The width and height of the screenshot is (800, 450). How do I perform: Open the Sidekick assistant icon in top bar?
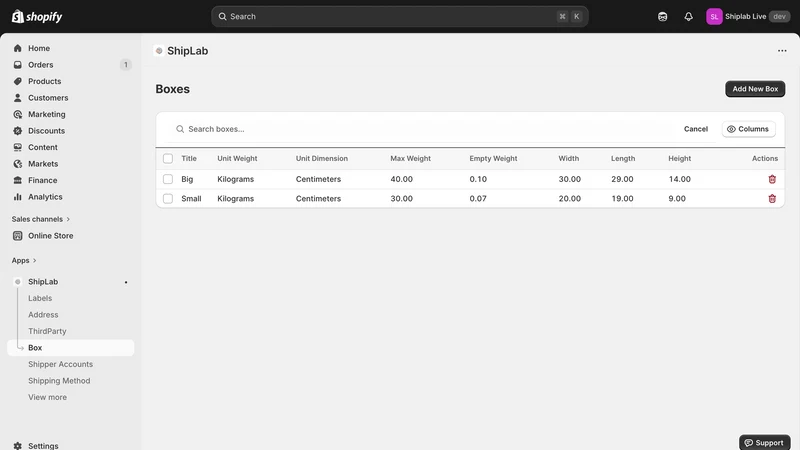(662, 16)
